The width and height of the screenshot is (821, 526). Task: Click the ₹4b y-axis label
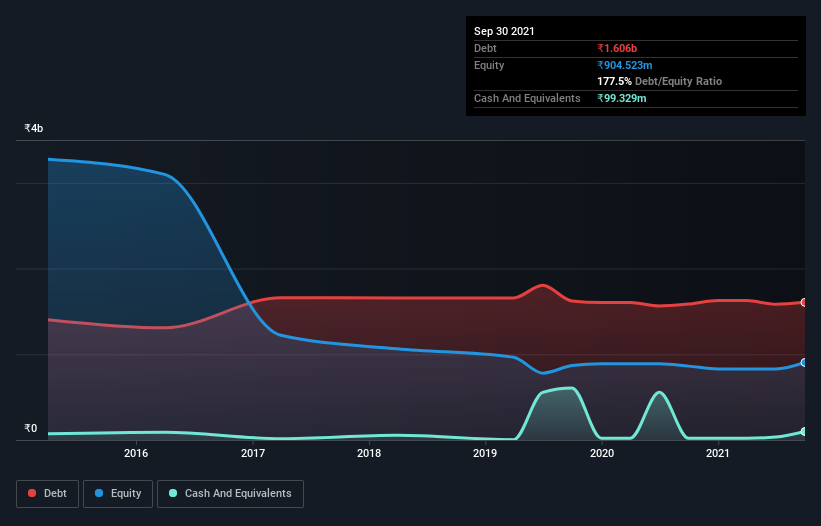coord(34,128)
